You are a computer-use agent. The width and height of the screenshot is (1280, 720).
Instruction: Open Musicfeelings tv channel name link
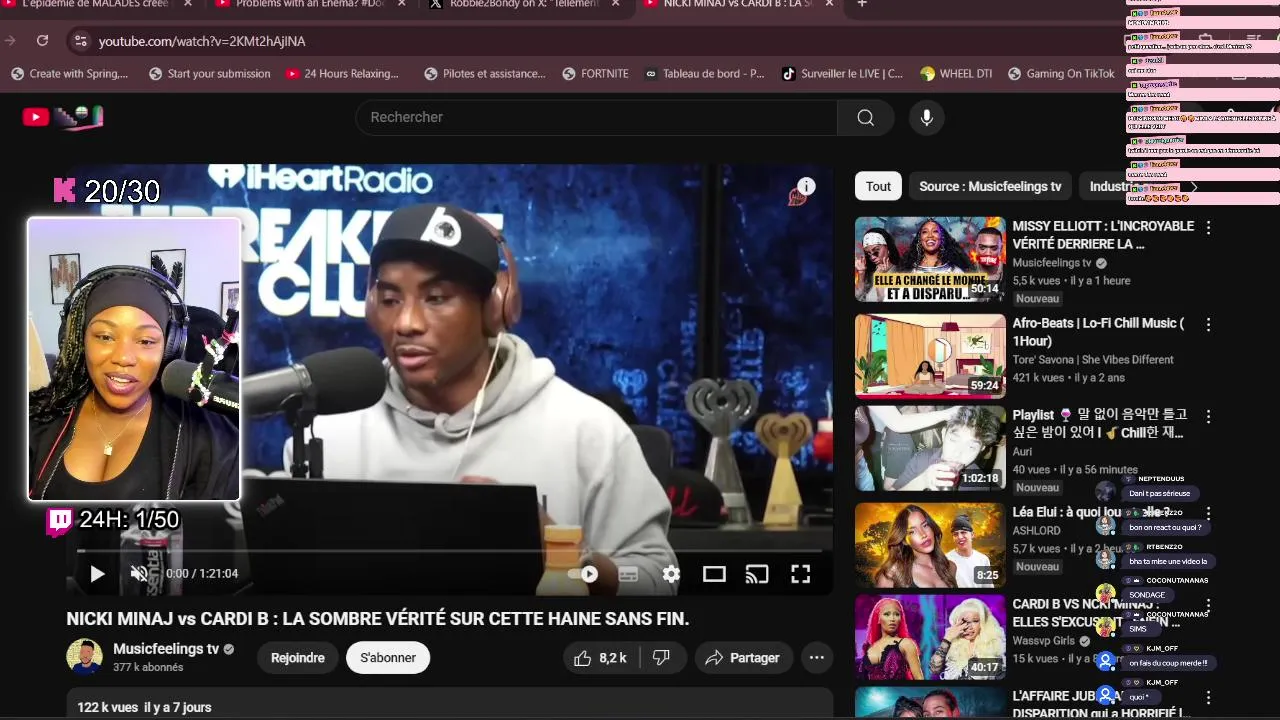tap(166, 649)
